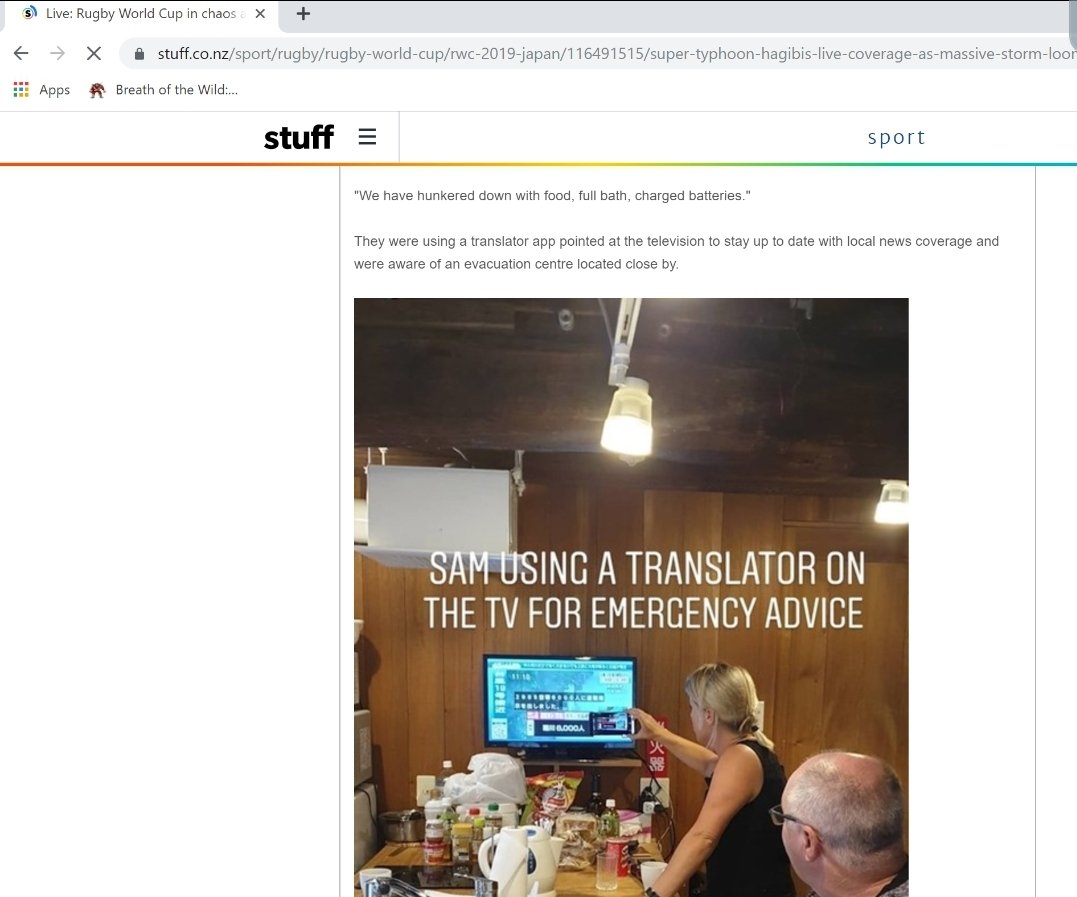Image resolution: width=1077 pixels, height=897 pixels.
Task: Open the sport section heading link
Action: point(896,137)
